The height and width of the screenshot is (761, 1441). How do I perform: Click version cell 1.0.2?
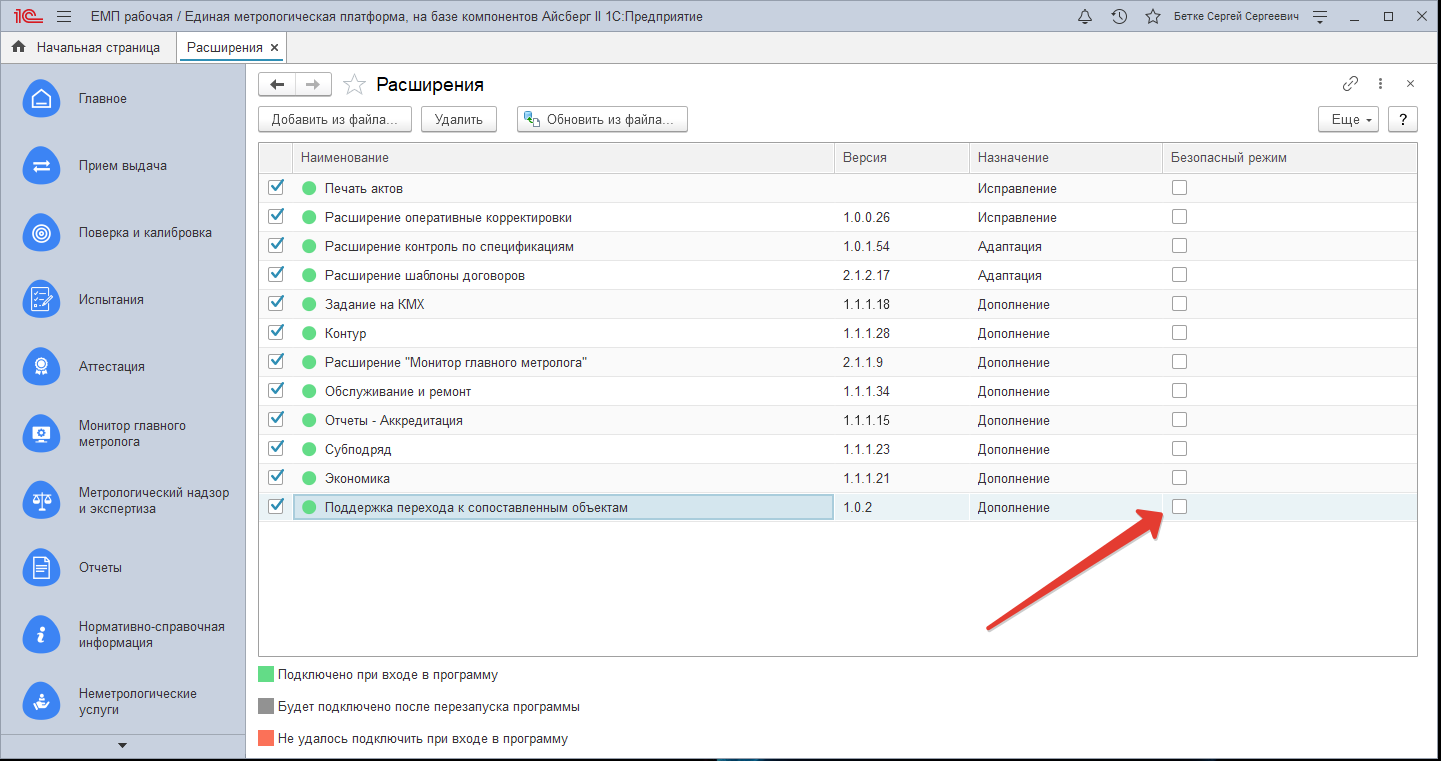pyautogui.click(x=902, y=507)
